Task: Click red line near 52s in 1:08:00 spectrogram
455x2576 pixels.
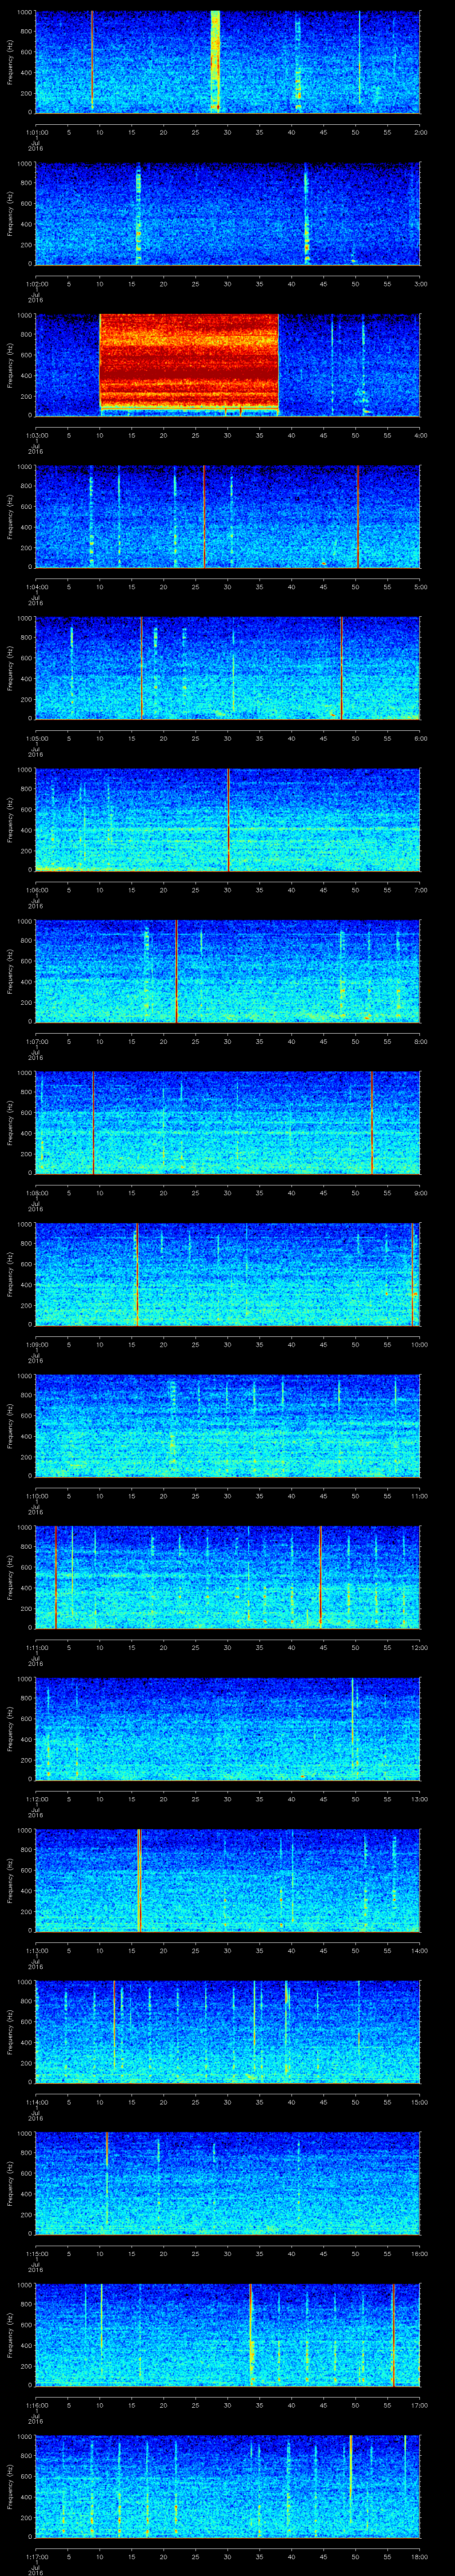Action: click(x=372, y=1121)
